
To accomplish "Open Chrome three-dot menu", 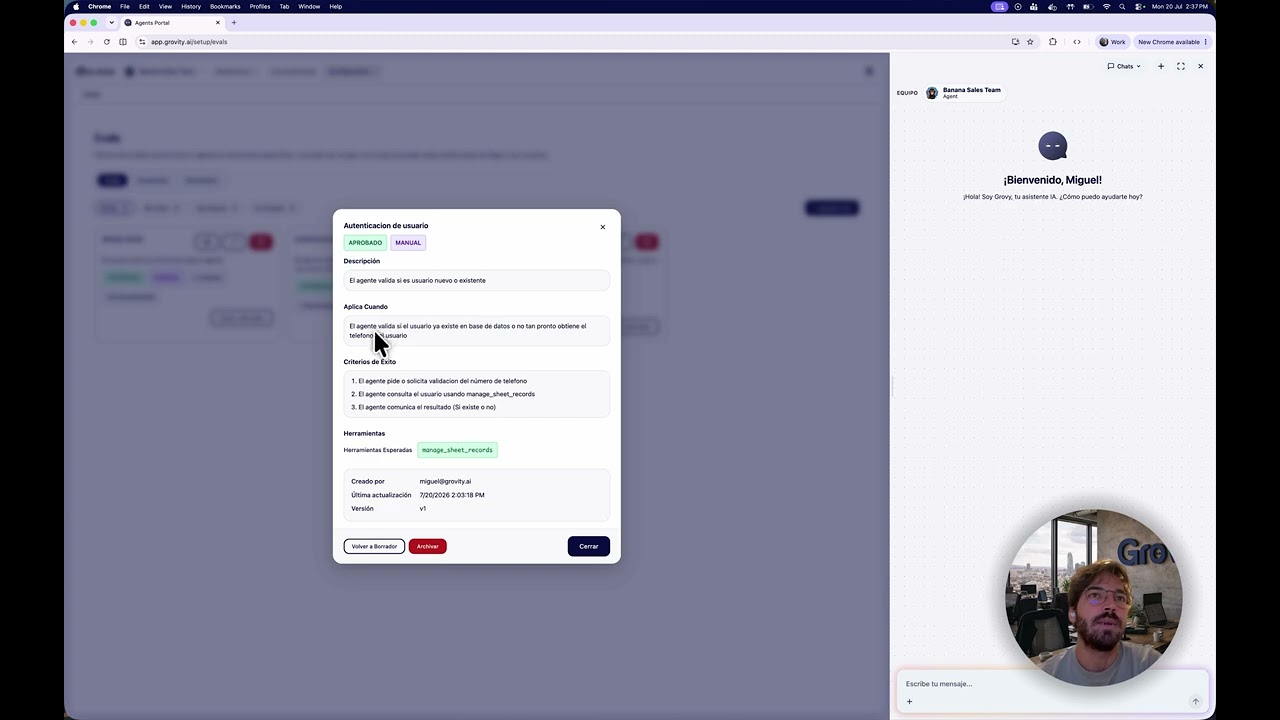I will point(1206,42).
